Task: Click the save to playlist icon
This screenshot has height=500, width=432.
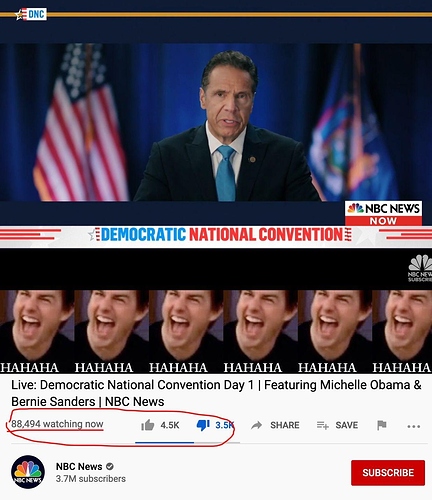Action: [x=323, y=425]
